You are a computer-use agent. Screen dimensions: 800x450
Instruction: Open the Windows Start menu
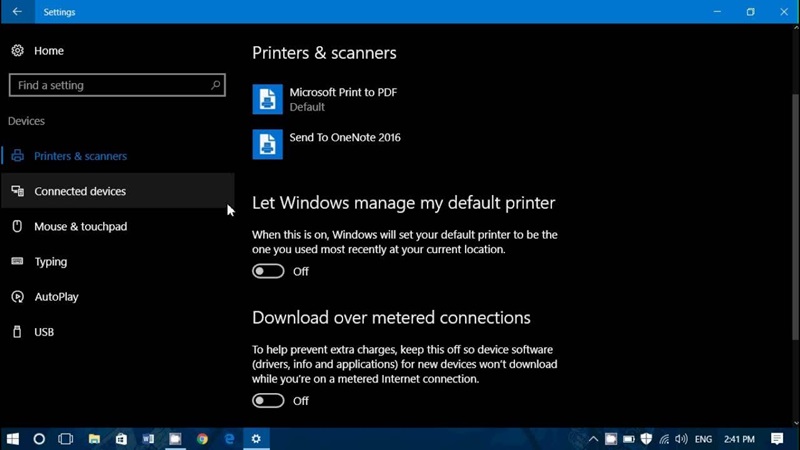click(13, 439)
